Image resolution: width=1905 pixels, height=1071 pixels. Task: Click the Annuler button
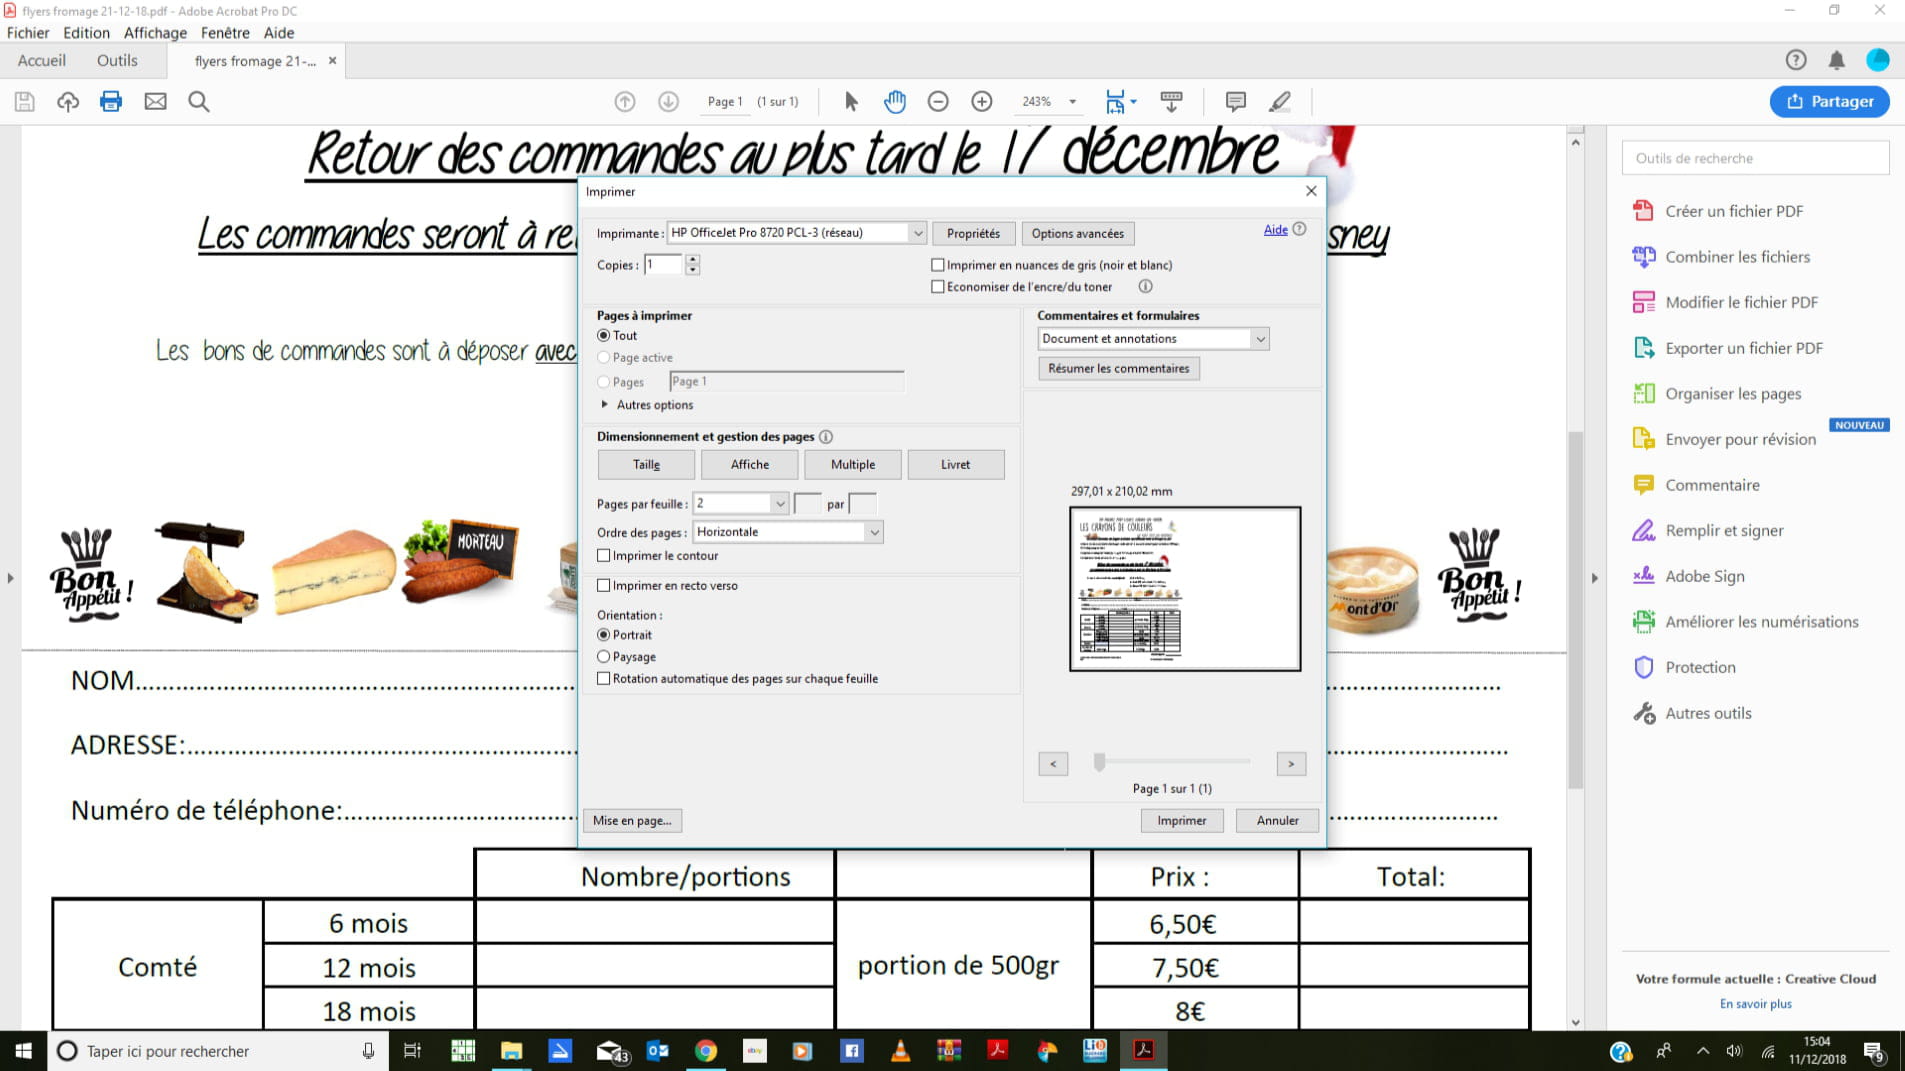click(x=1277, y=821)
